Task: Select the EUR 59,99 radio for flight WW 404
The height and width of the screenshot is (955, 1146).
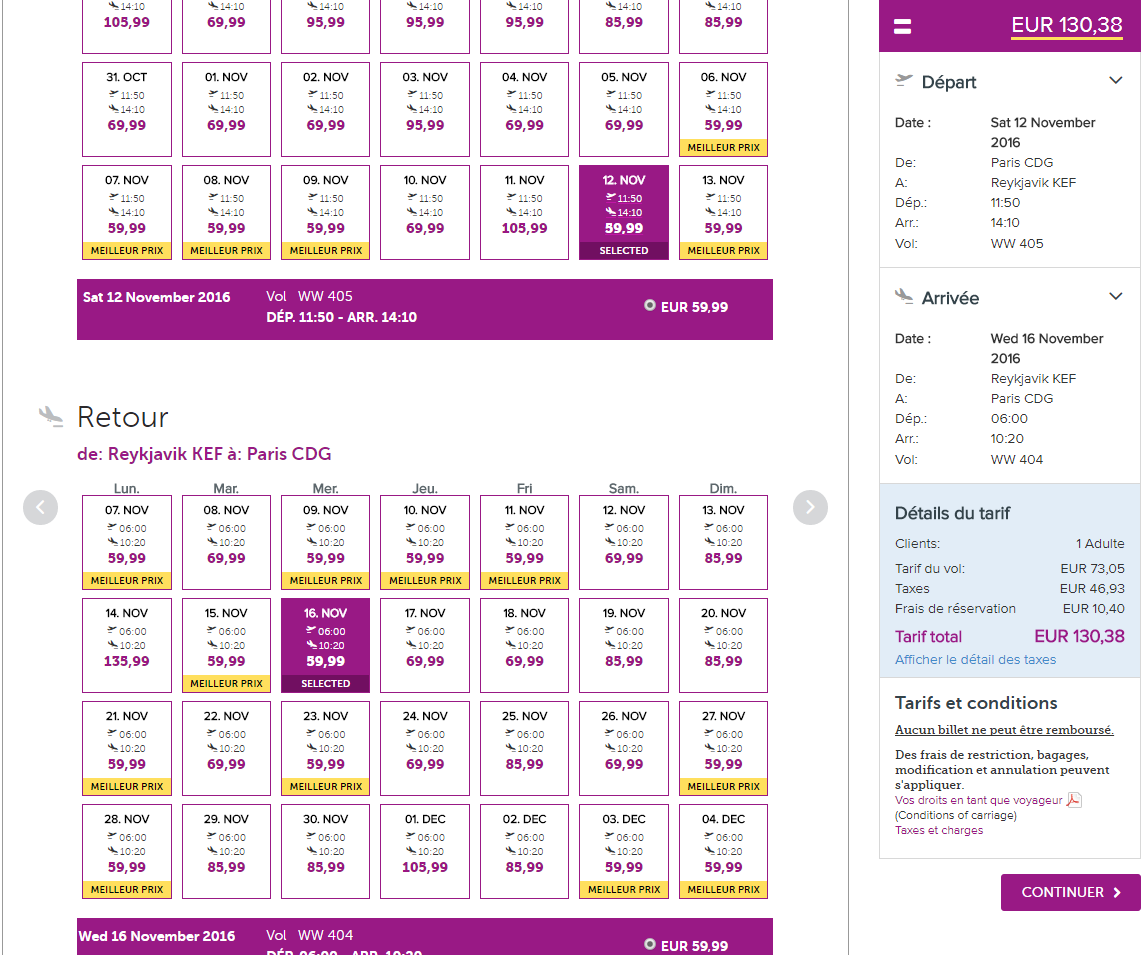Action: point(650,944)
